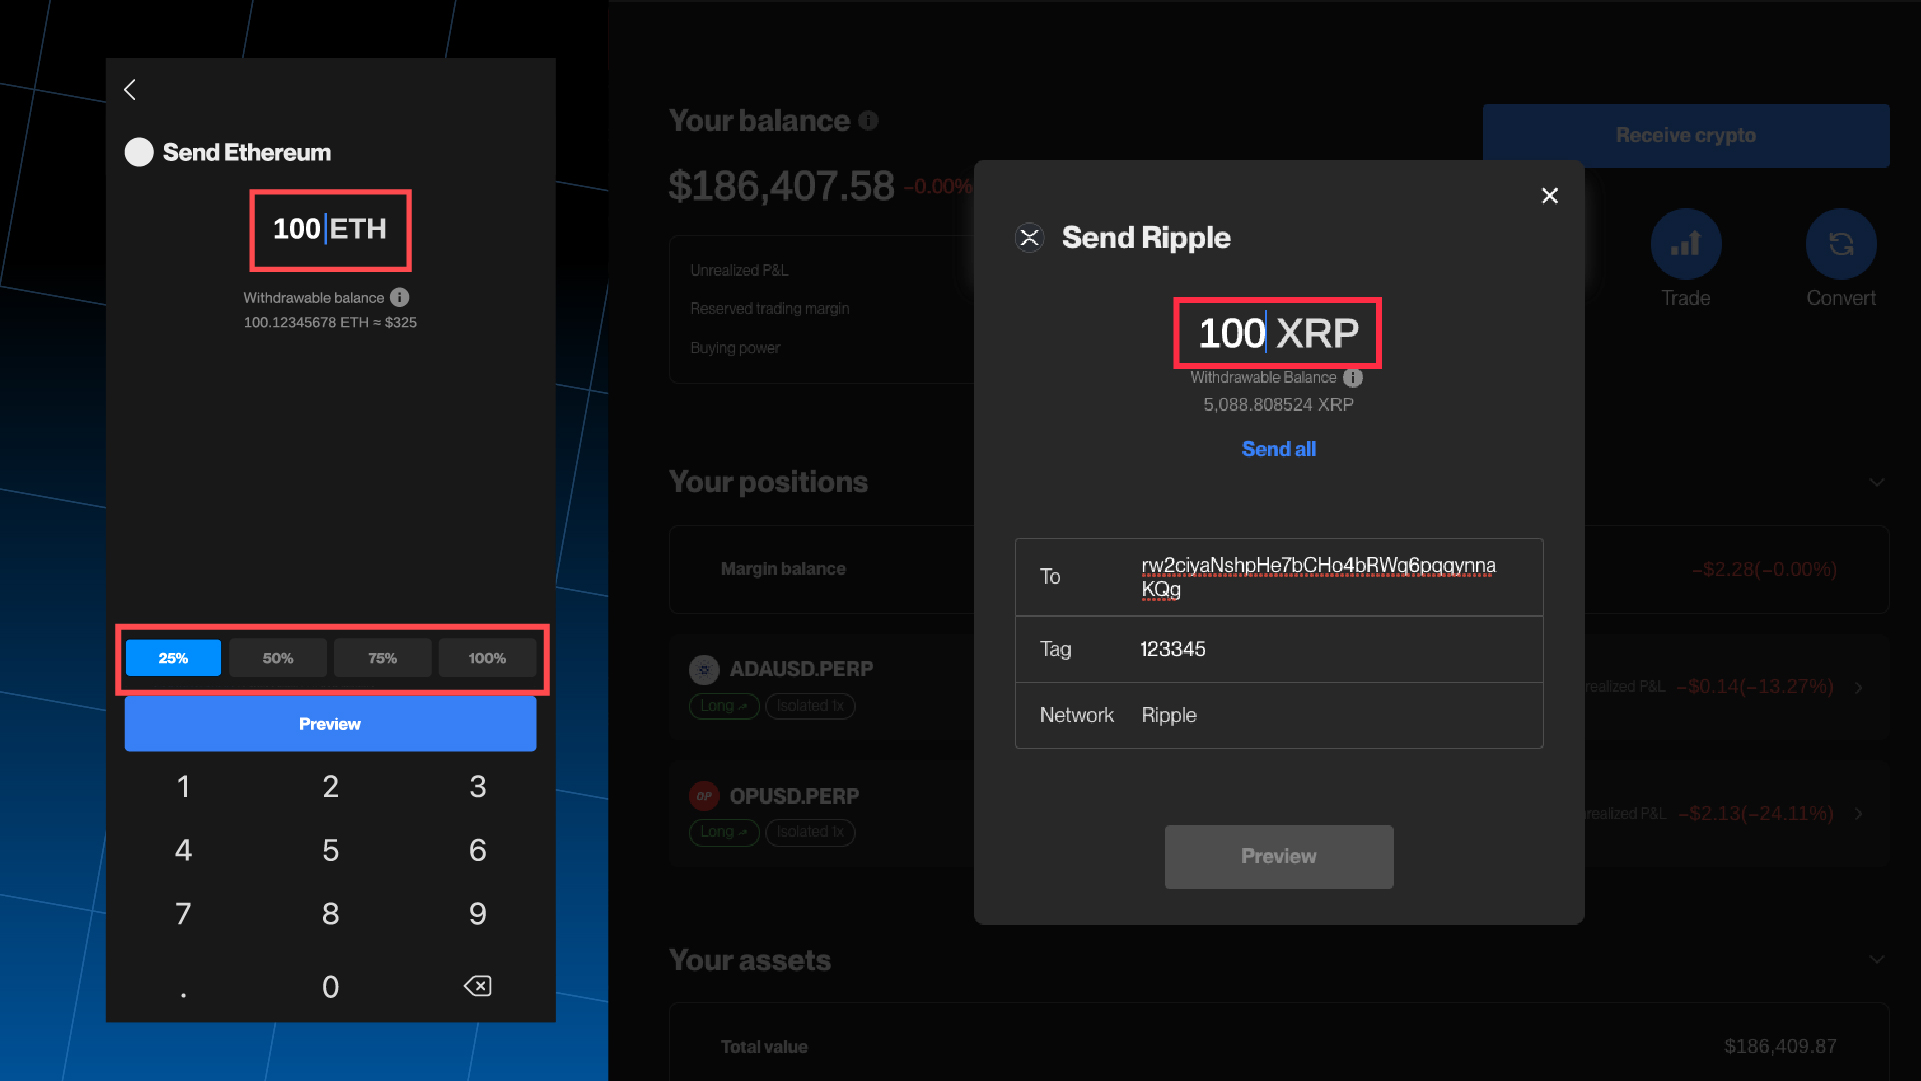
Task: Close the Send Ripple dialog
Action: click(x=1550, y=196)
